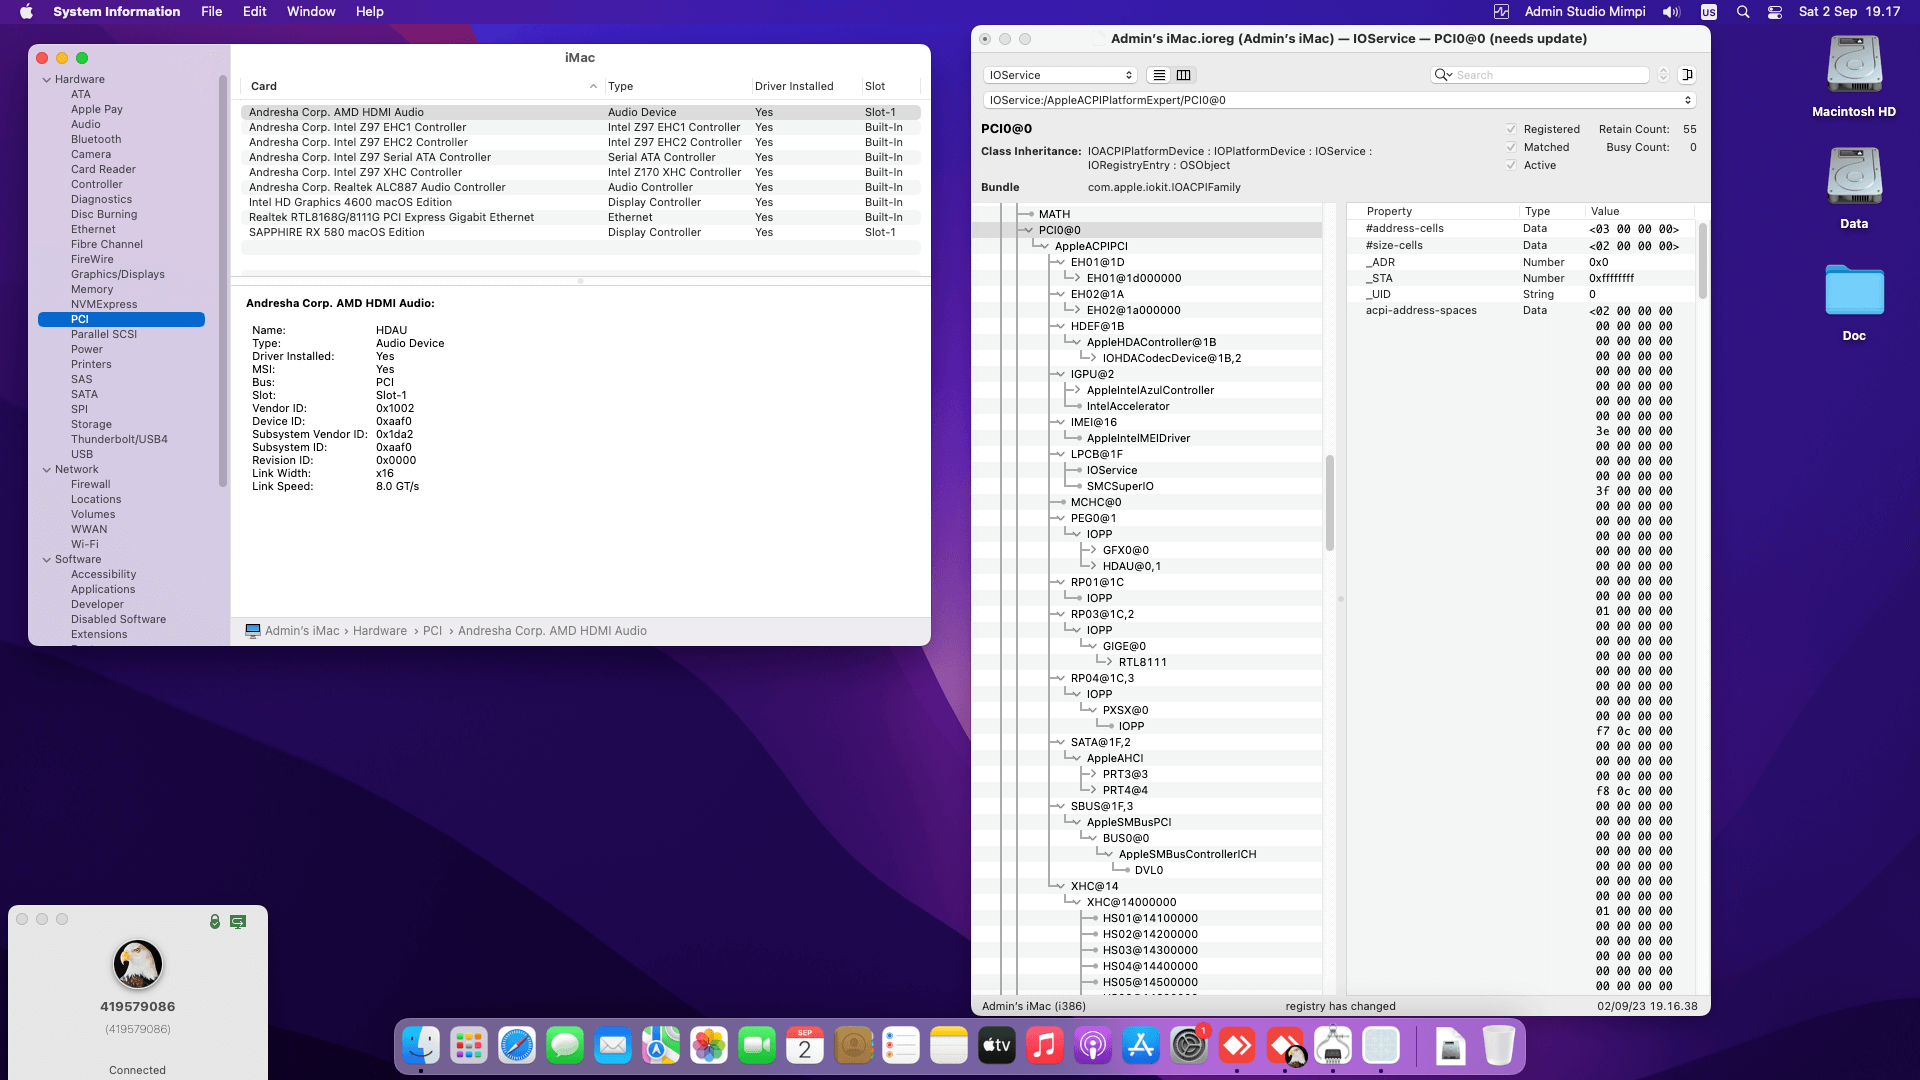1920x1080 pixels.
Task: Open Control Center in menu bar
Action: pyautogui.click(x=1775, y=12)
